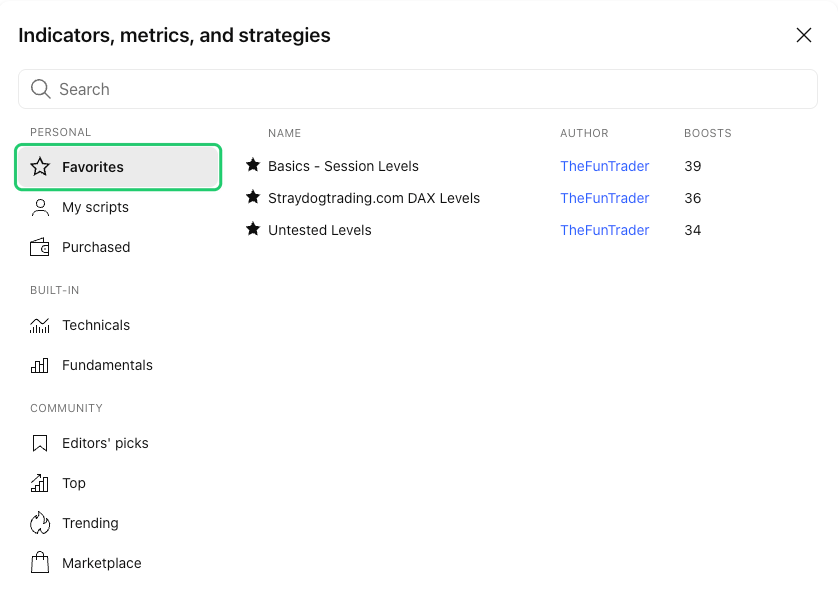View the Trending scripts category
Screen dimensions: 838x591
118,523
